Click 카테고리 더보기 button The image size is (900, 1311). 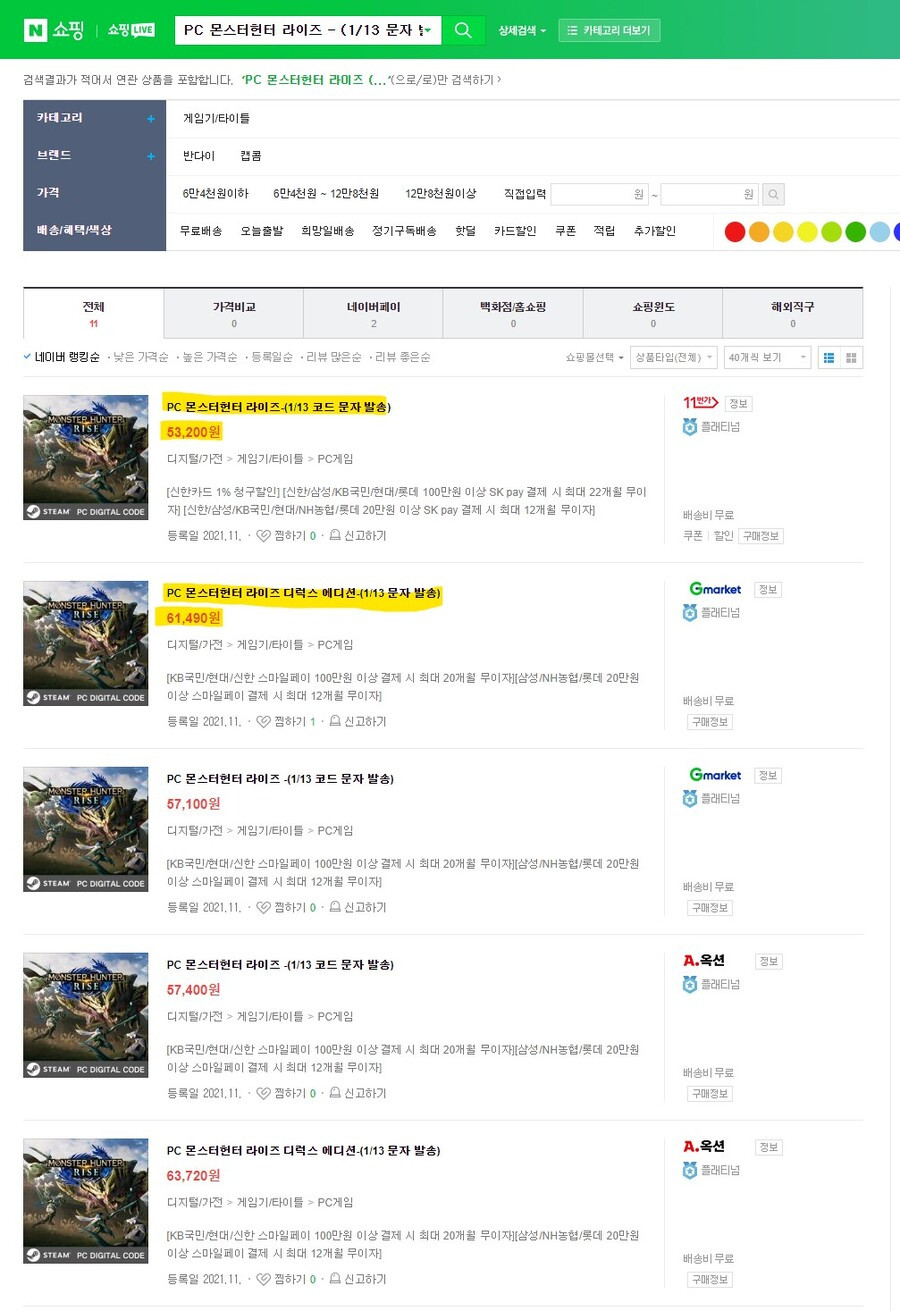pyautogui.click(x=610, y=31)
